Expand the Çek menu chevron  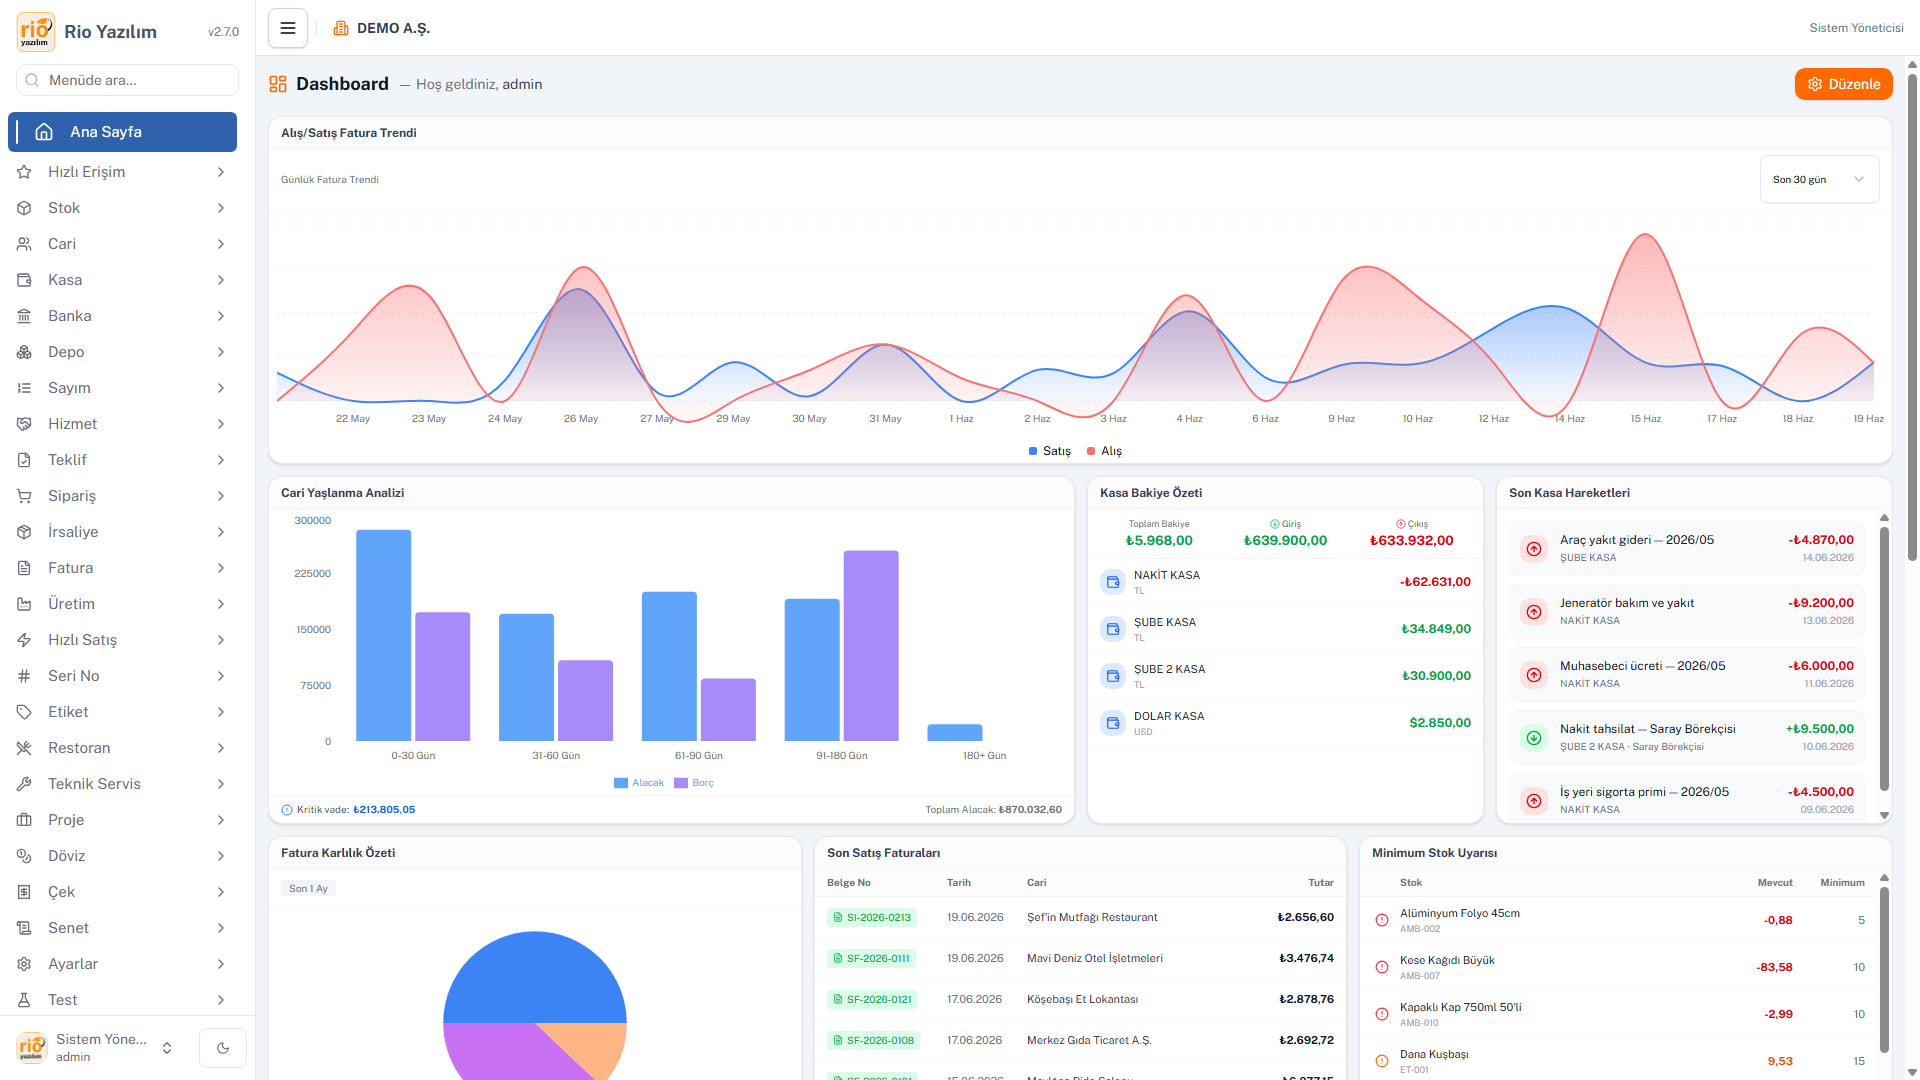point(221,892)
